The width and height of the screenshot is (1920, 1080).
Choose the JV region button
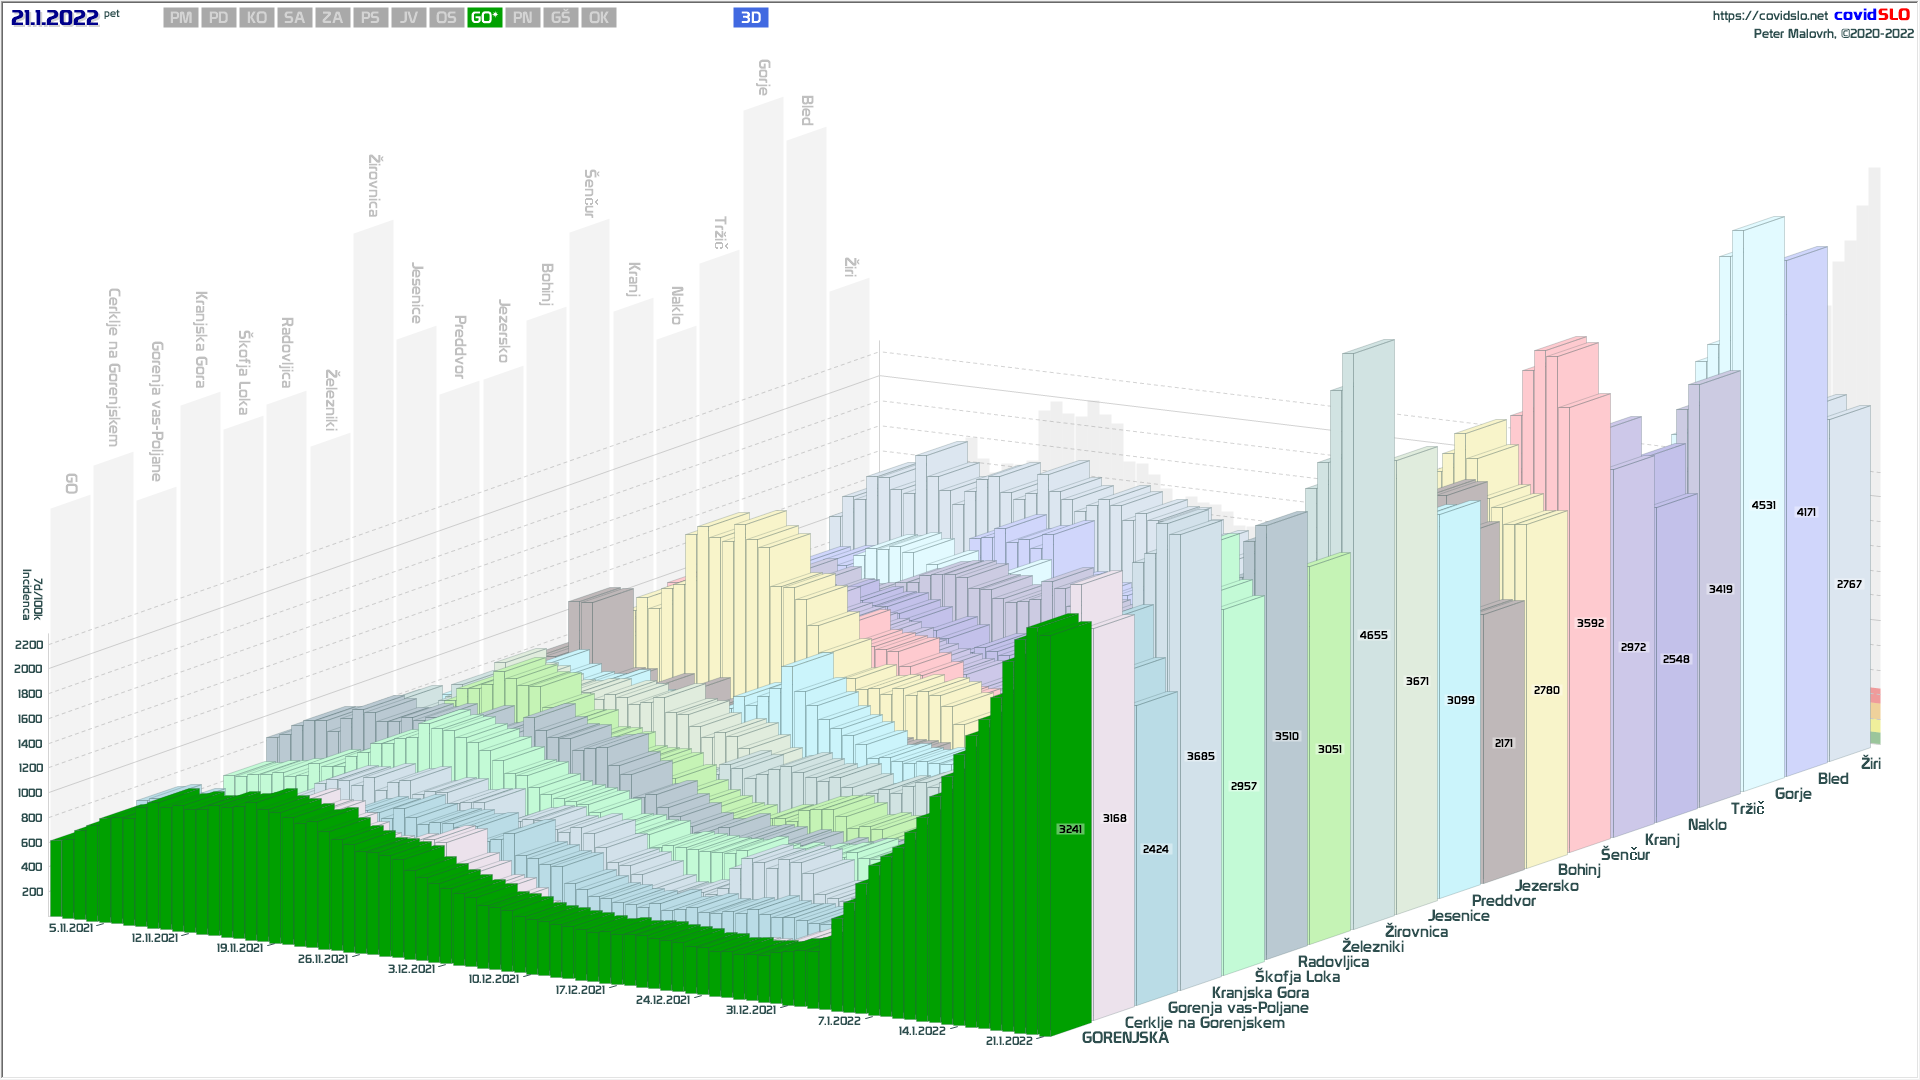point(409,18)
